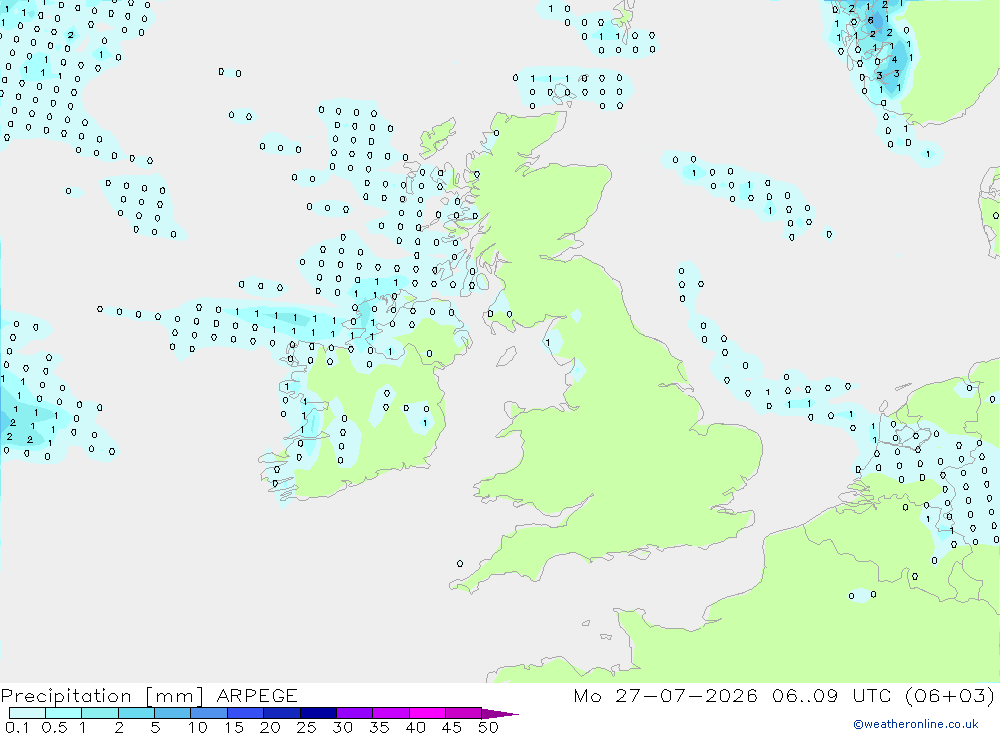
Task: Pick the 25–30 mm legend color swatch
Action: tap(318, 713)
